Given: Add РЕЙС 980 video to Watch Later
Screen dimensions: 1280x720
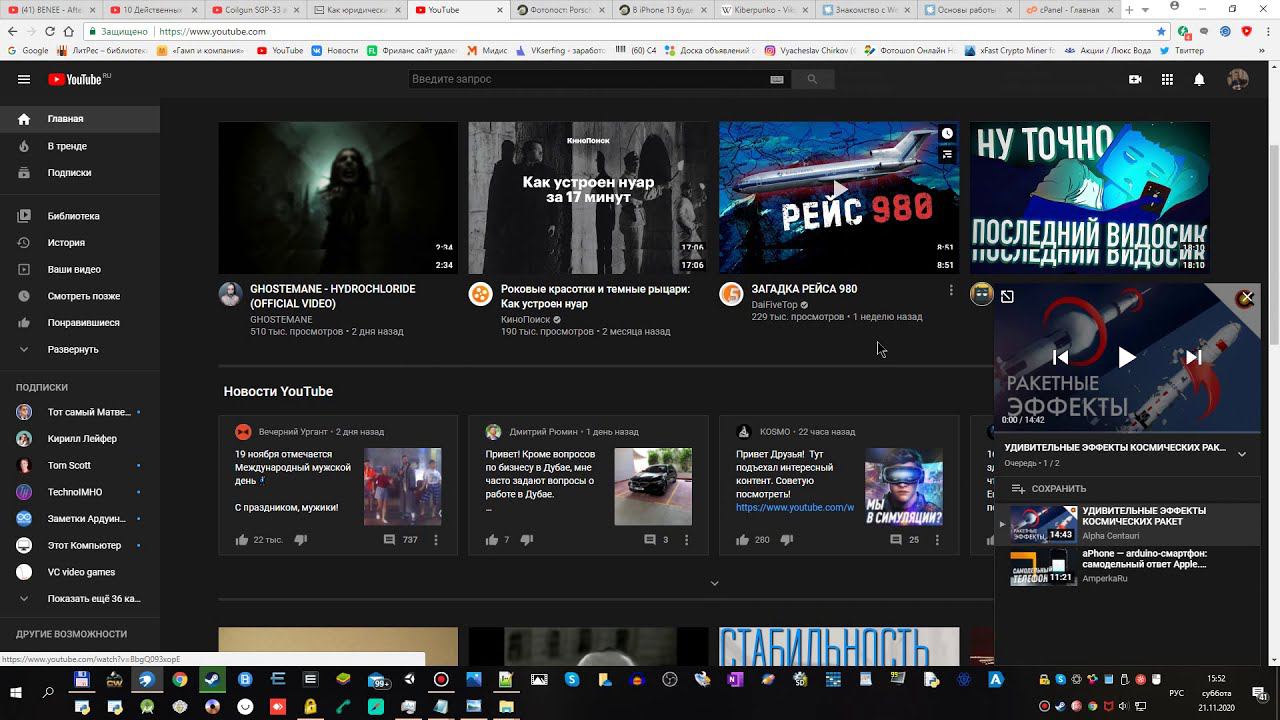Looking at the screenshot, I should coord(947,133).
